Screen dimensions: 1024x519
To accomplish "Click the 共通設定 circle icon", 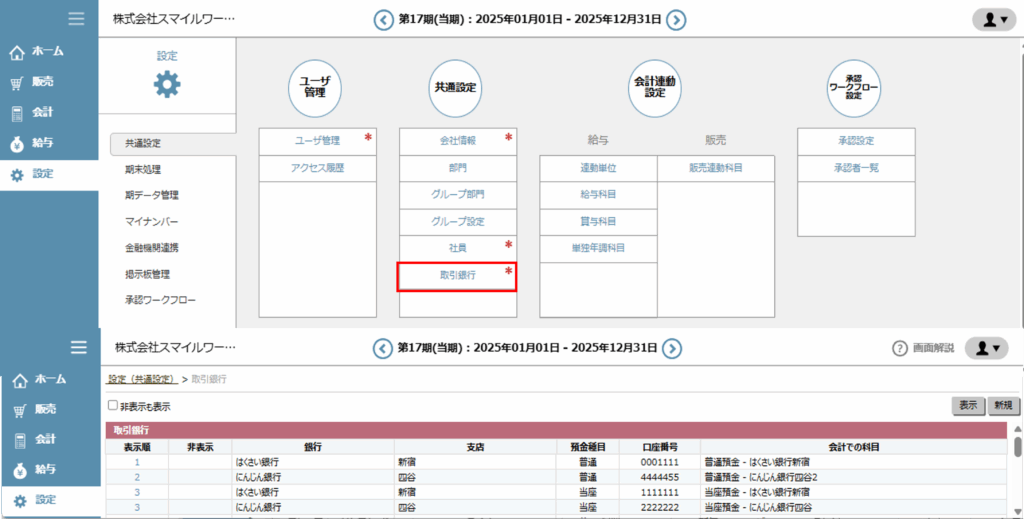I will 457,89.
